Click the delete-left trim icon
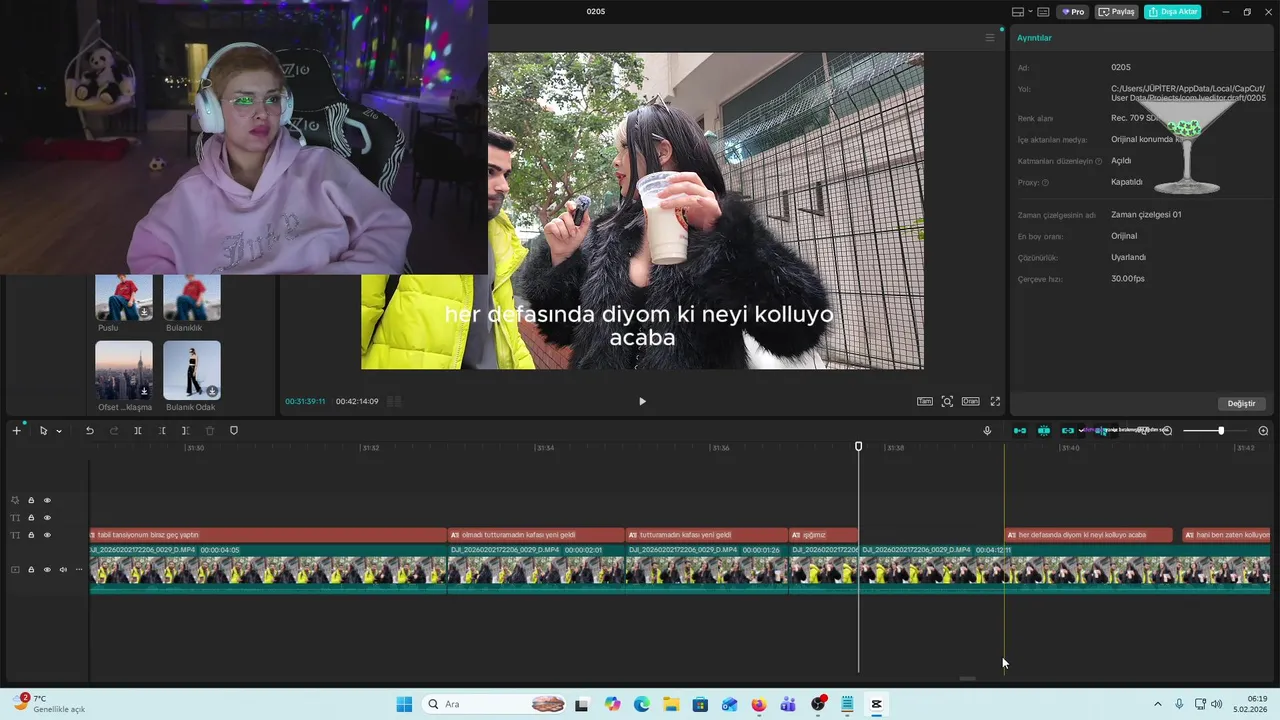 coord(161,431)
